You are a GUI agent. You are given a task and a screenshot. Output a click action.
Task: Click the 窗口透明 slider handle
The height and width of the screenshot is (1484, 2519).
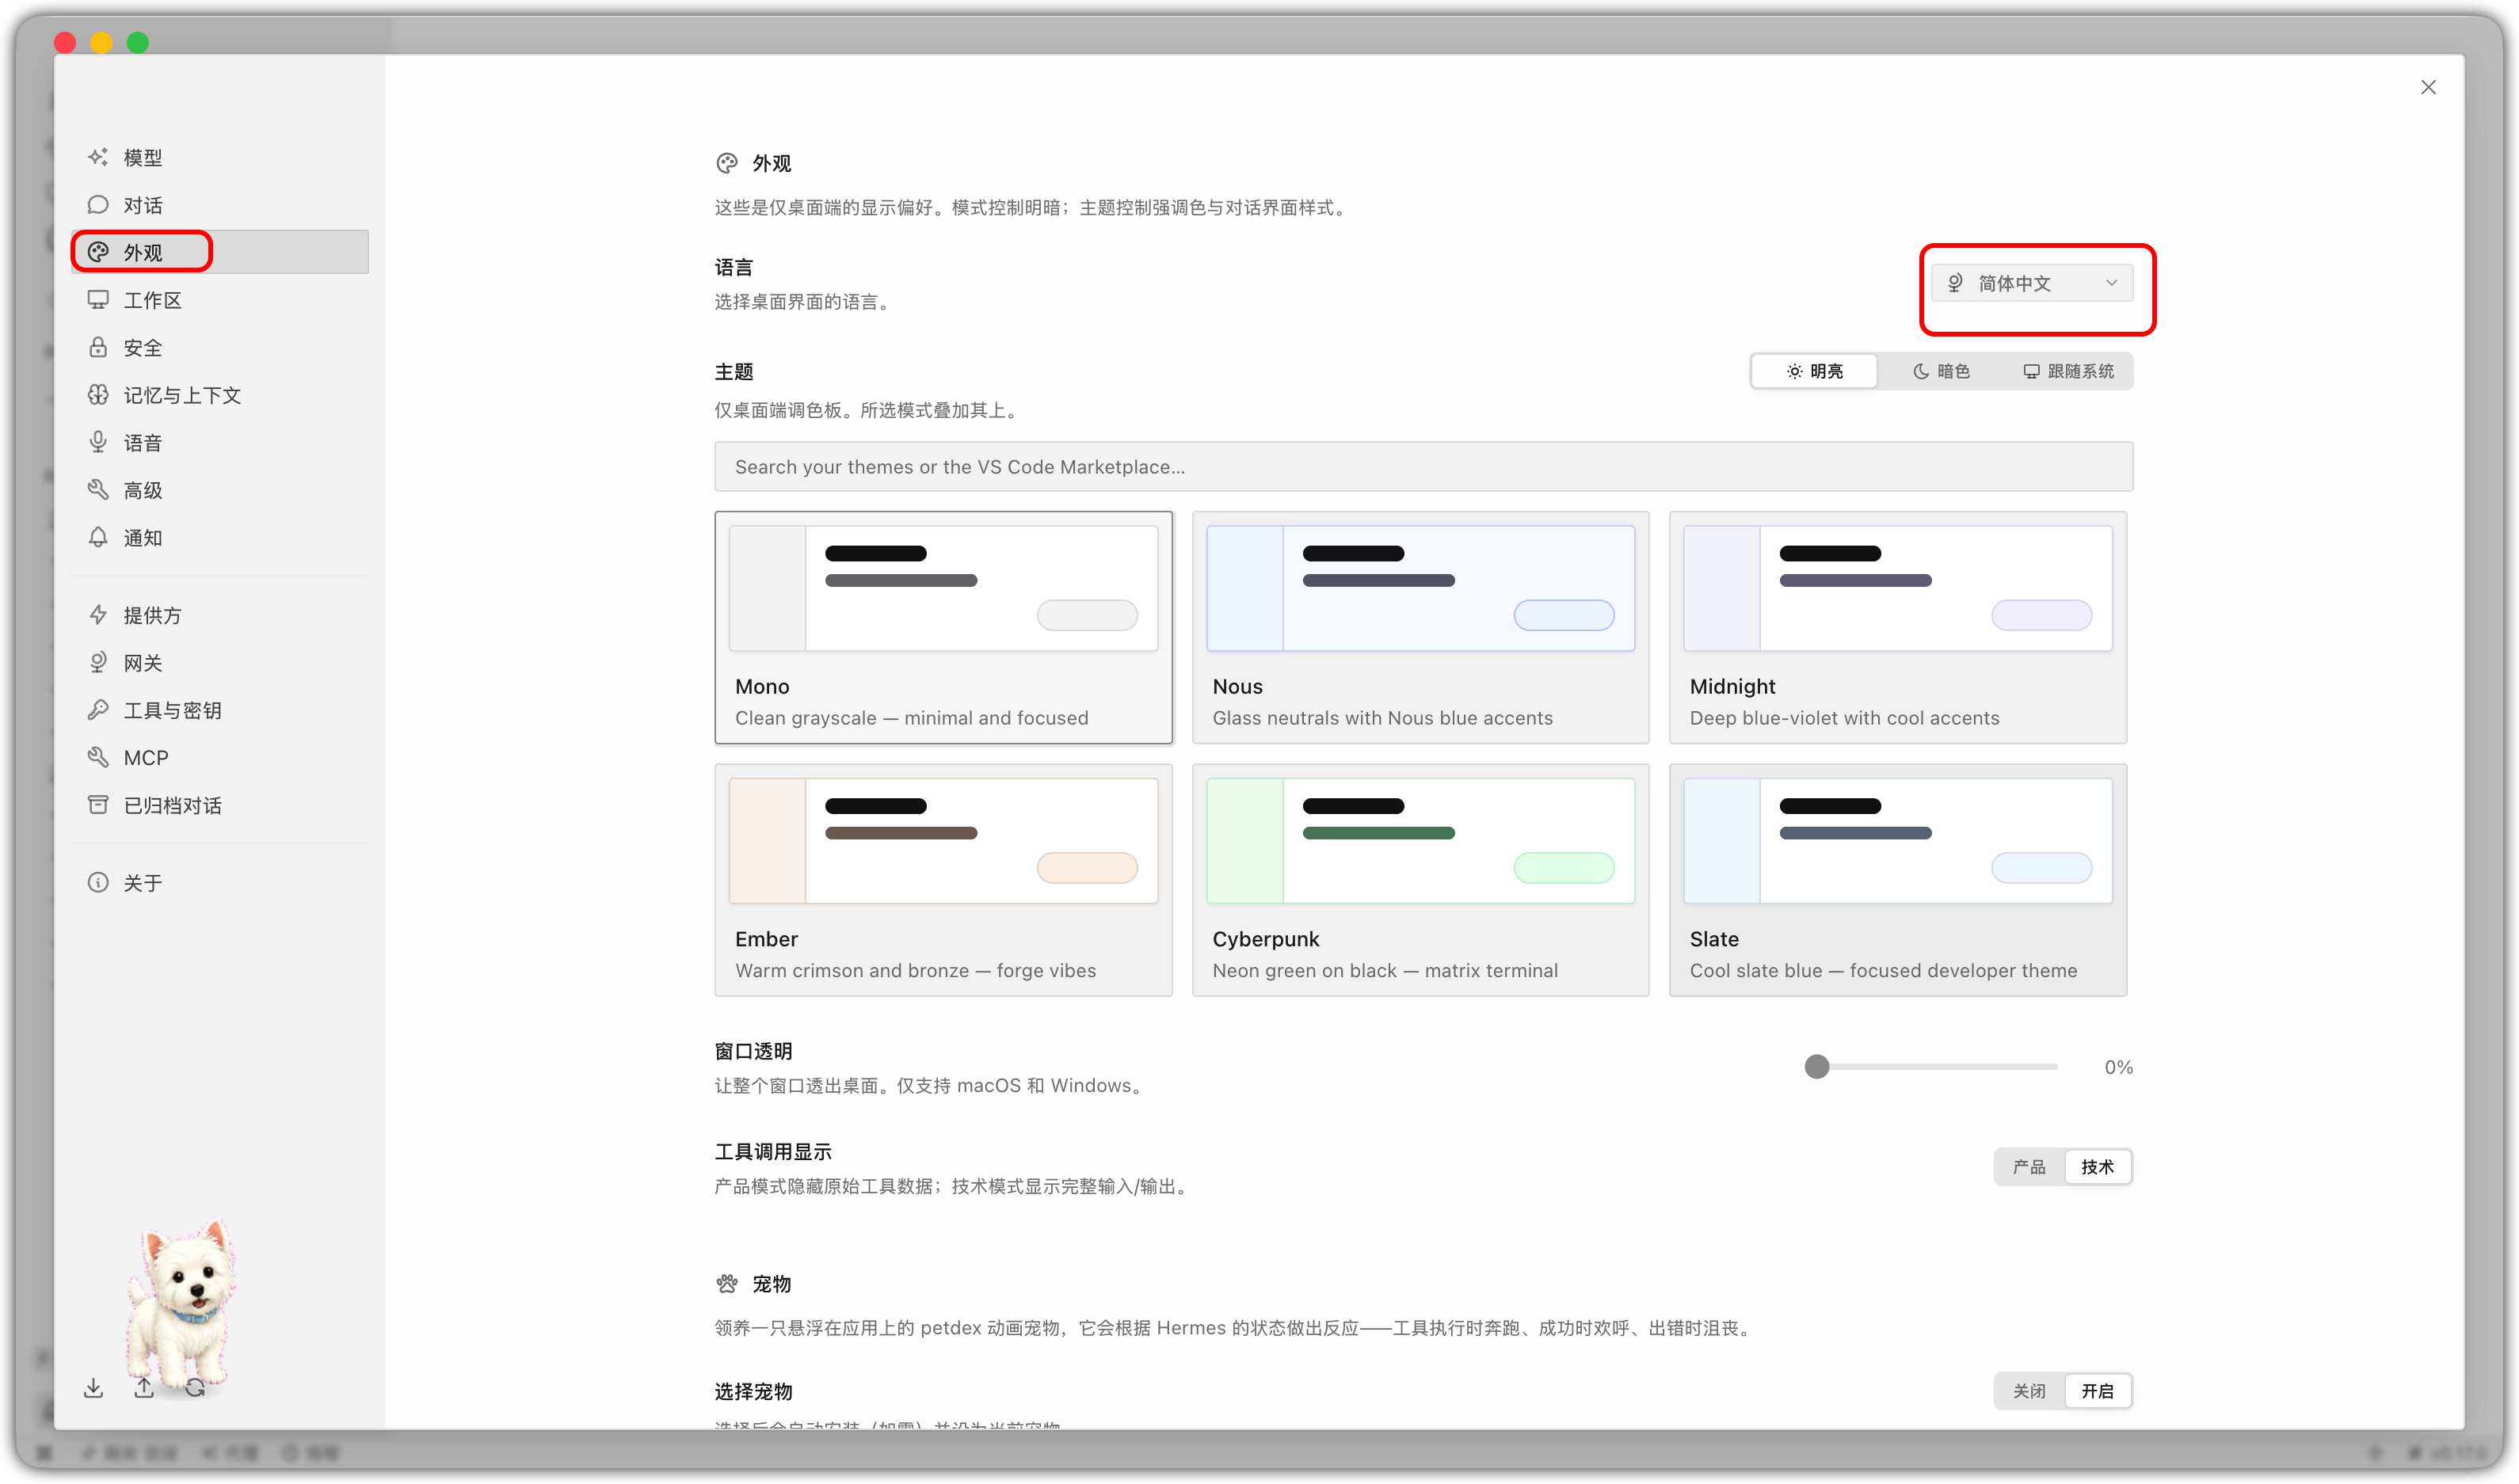tap(1816, 1067)
